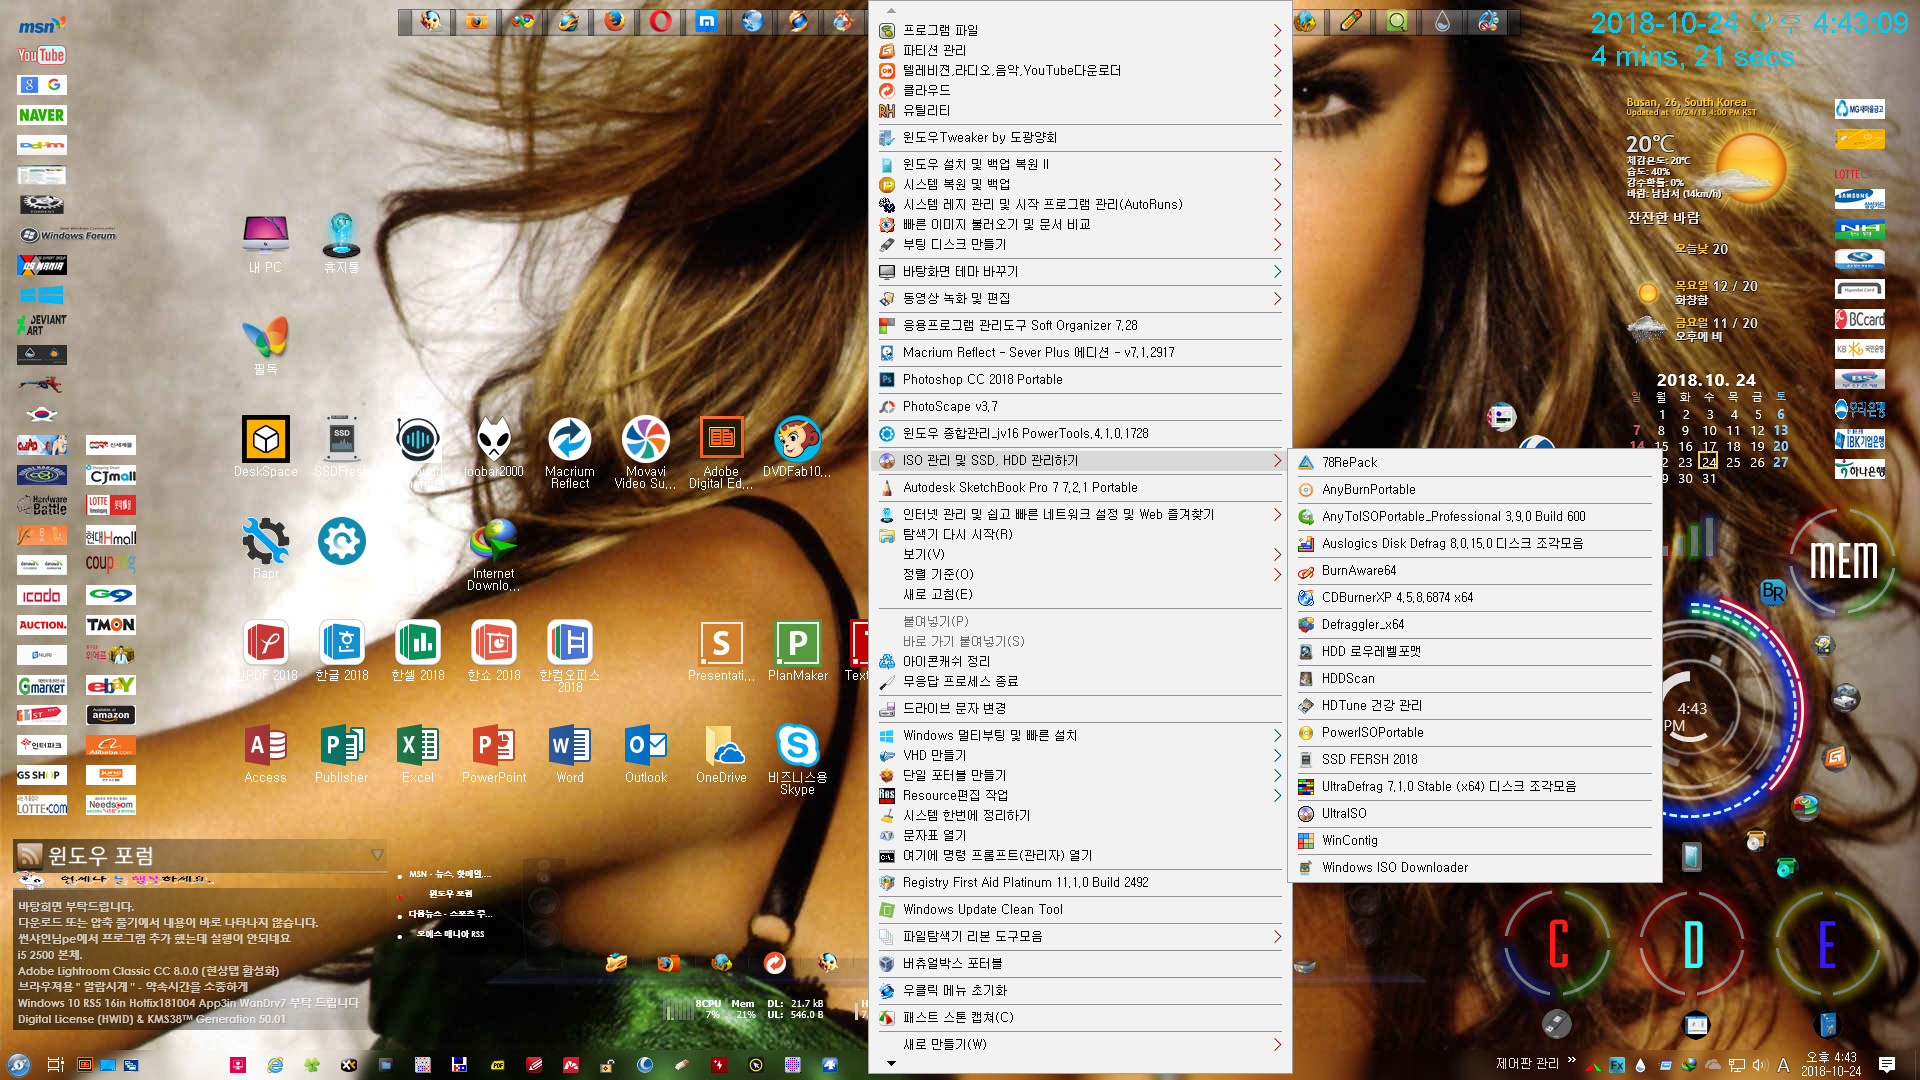The width and height of the screenshot is (1920, 1080).
Task: Click the 윈도우 포럼 feed title
Action: coord(101,855)
